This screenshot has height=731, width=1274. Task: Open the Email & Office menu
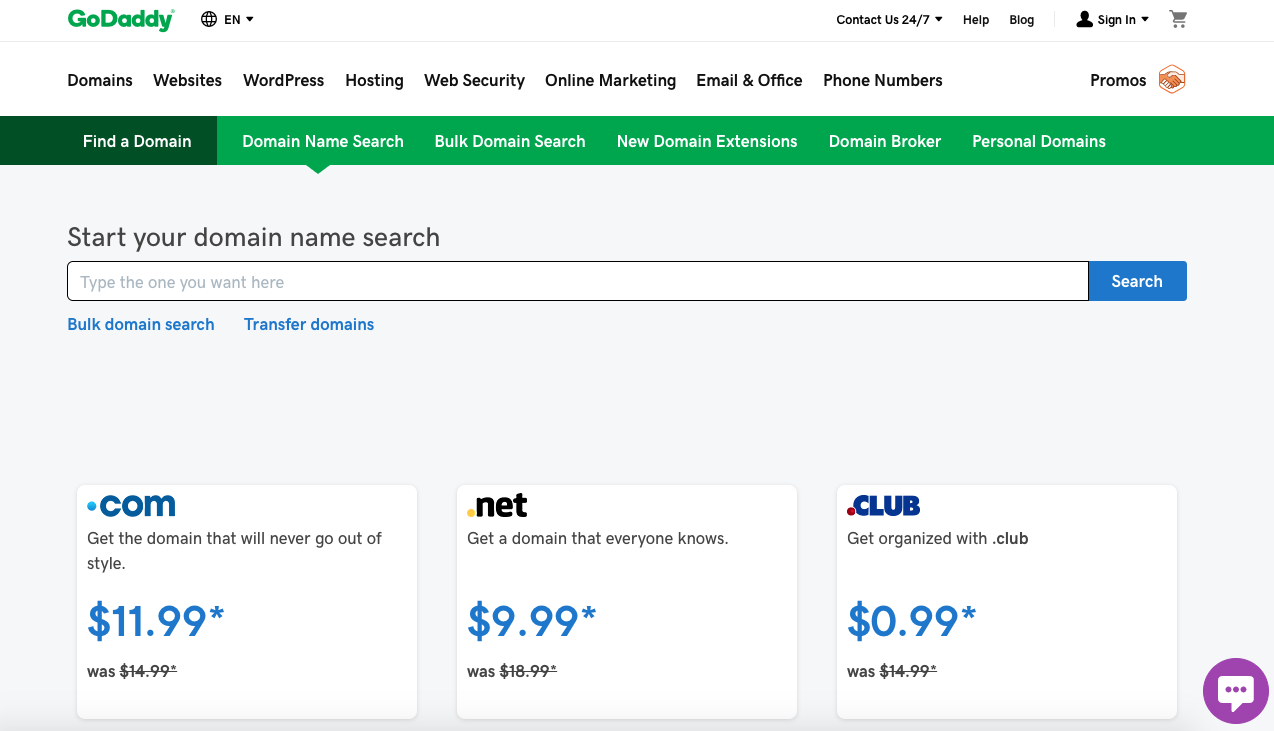tap(749, 80)
